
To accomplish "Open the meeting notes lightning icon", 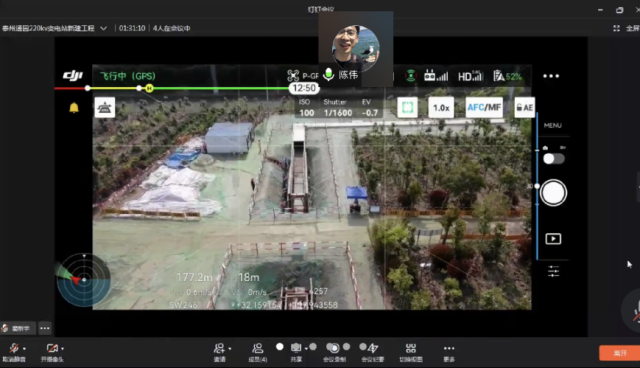I will 372,348.
